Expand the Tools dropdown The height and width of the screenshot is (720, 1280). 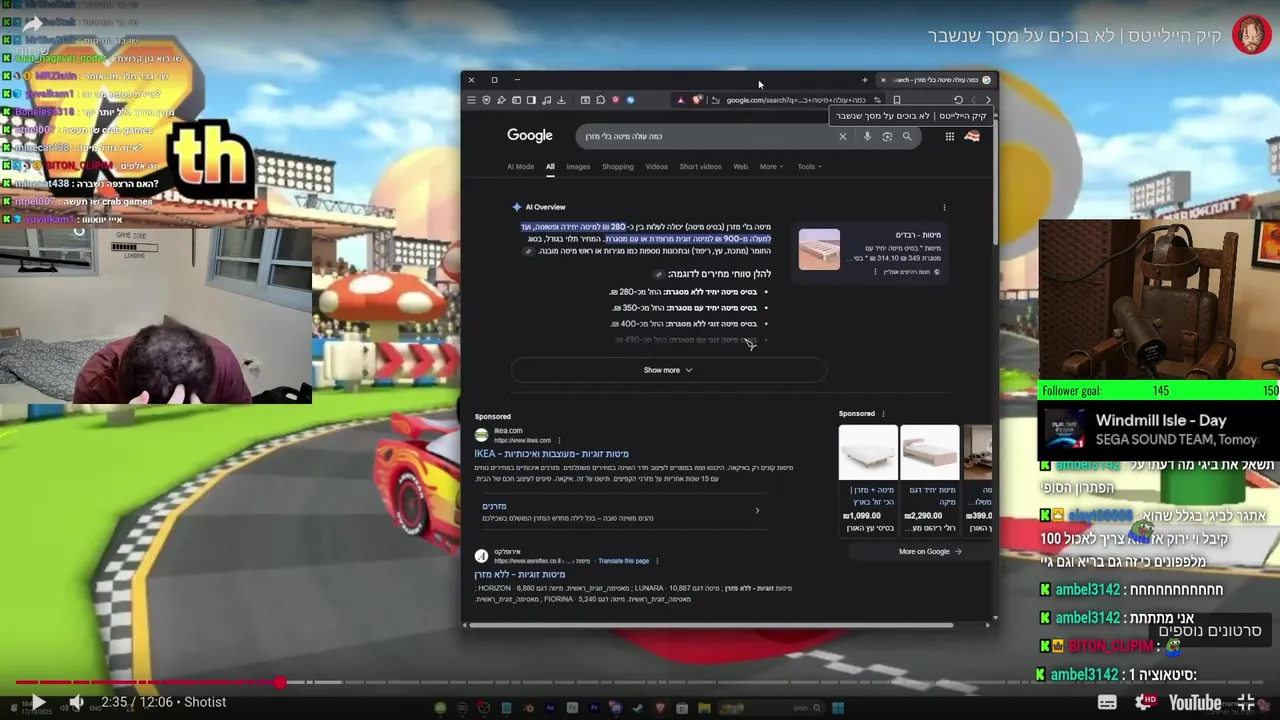809,166
